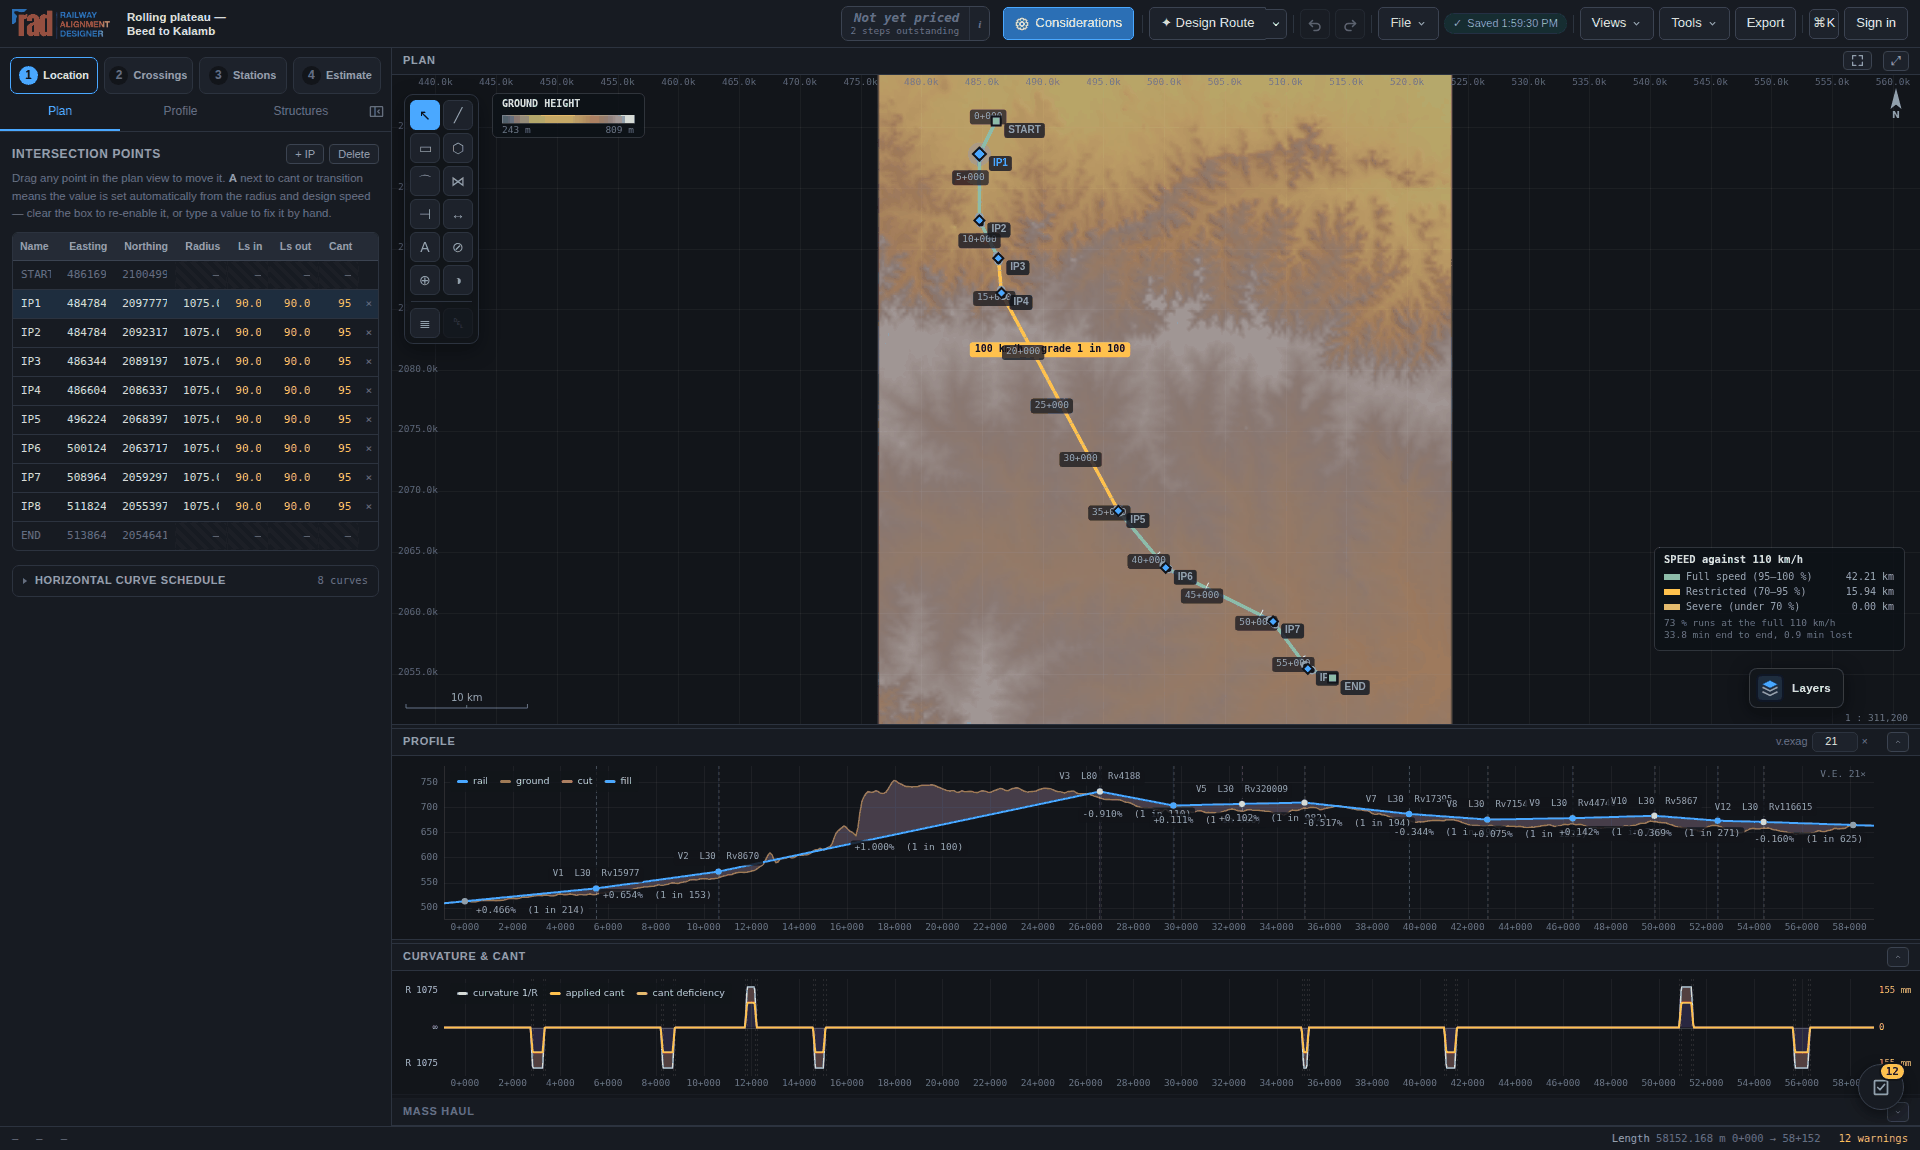The width and height of the screenshot is (1920, 1150).
Task: Click the ground height color gradient bar
Action: (568, 119)
